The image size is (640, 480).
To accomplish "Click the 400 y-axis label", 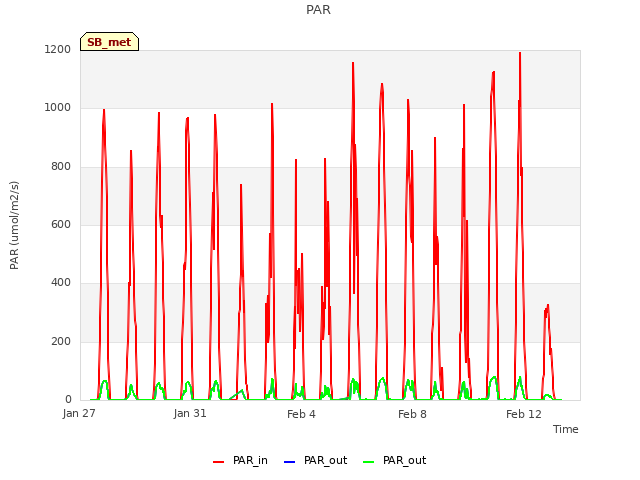I will tap(61, 282).
